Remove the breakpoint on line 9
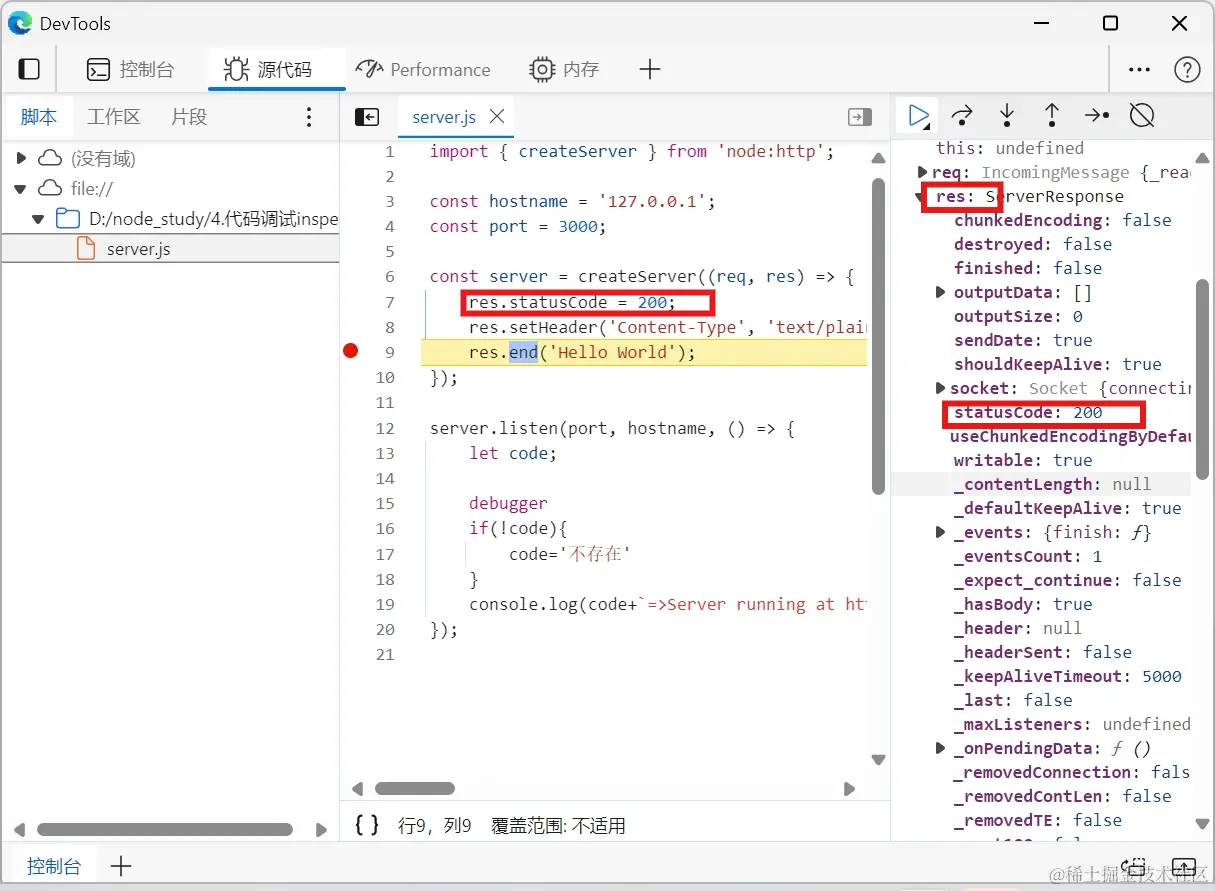The image size is (1215, 891). (x=350, y=351)
